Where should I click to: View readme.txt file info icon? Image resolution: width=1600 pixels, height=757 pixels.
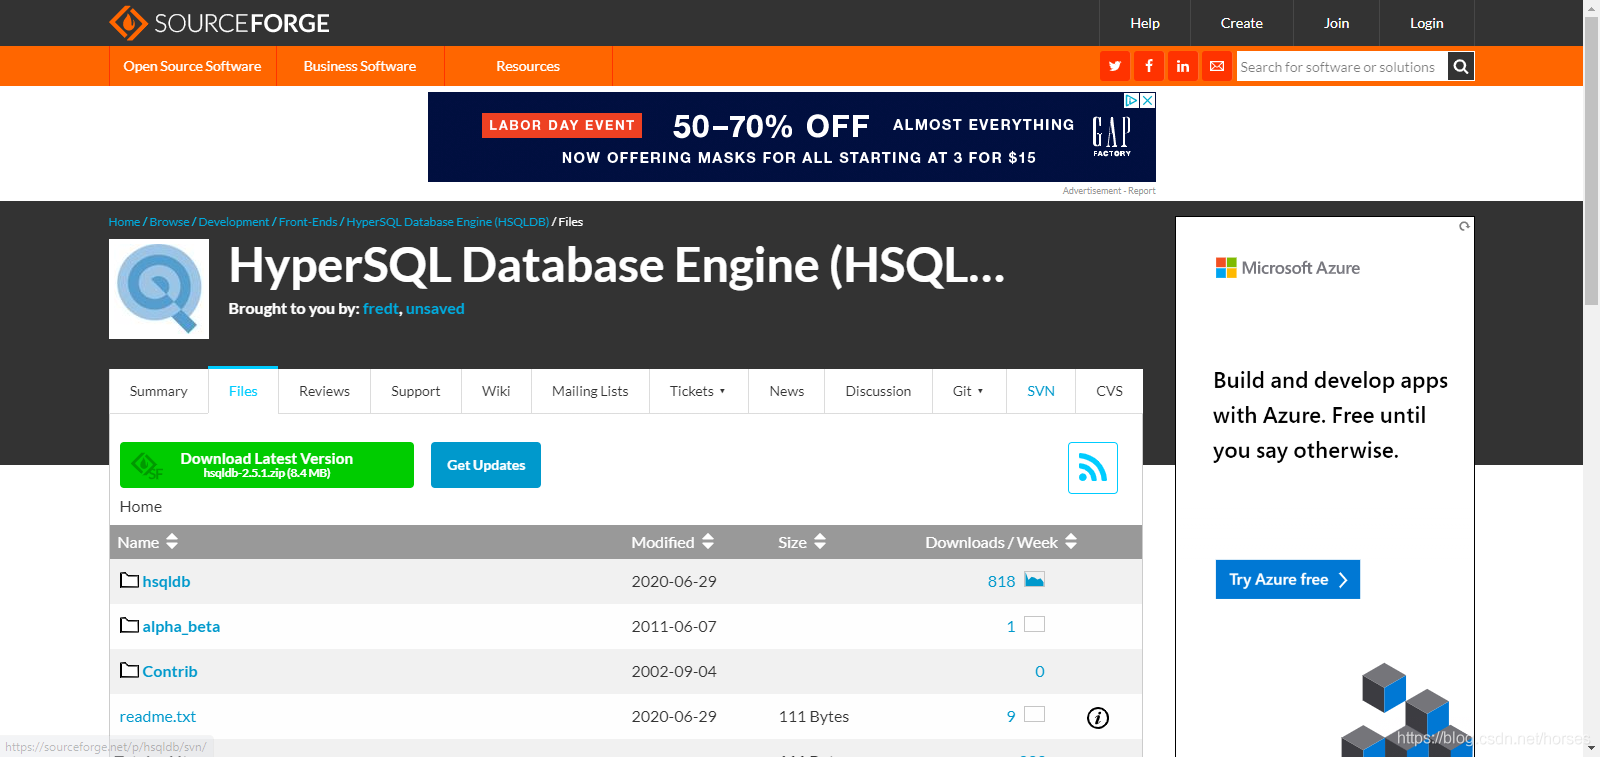1098,718
